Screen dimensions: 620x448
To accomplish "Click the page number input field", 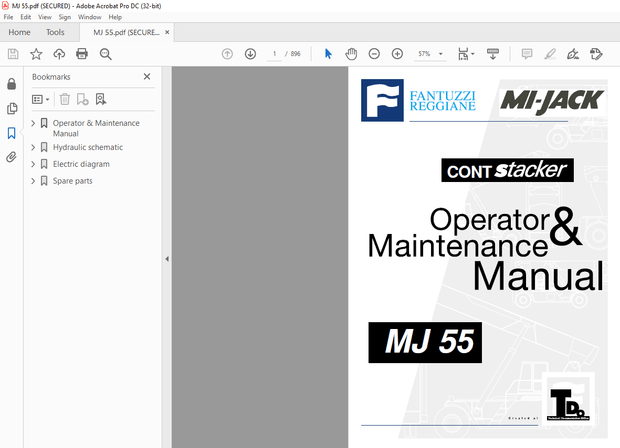I will [274, 54].
